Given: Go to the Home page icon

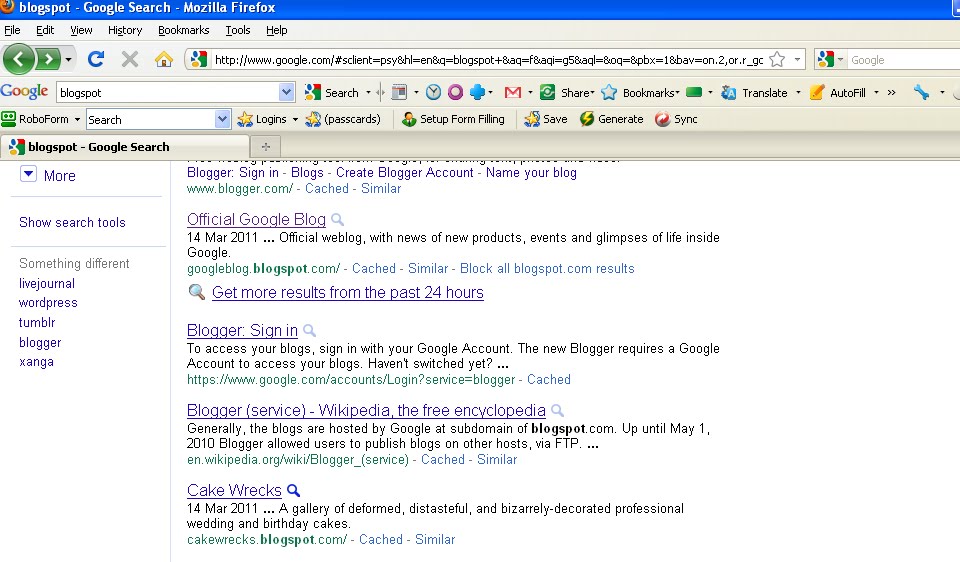Looking at the screenshot, I should click(163, 59).
